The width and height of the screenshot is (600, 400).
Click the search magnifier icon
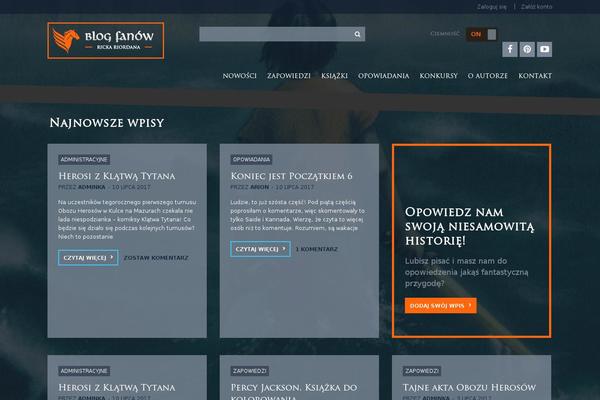pos(357,34)
